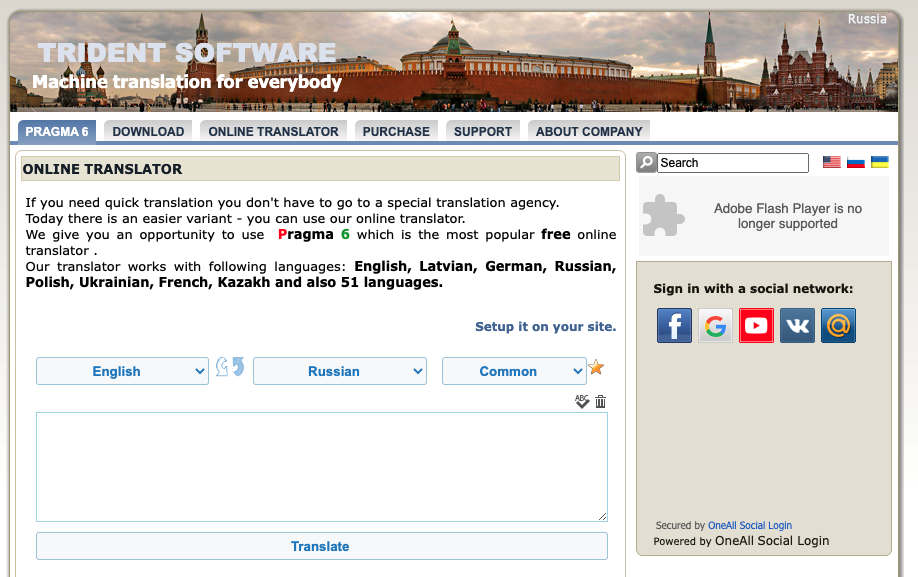Image resolution: width=918 pixels, height=577 pixels.
Task: Focus the Search input field
Action: point(733,163)
